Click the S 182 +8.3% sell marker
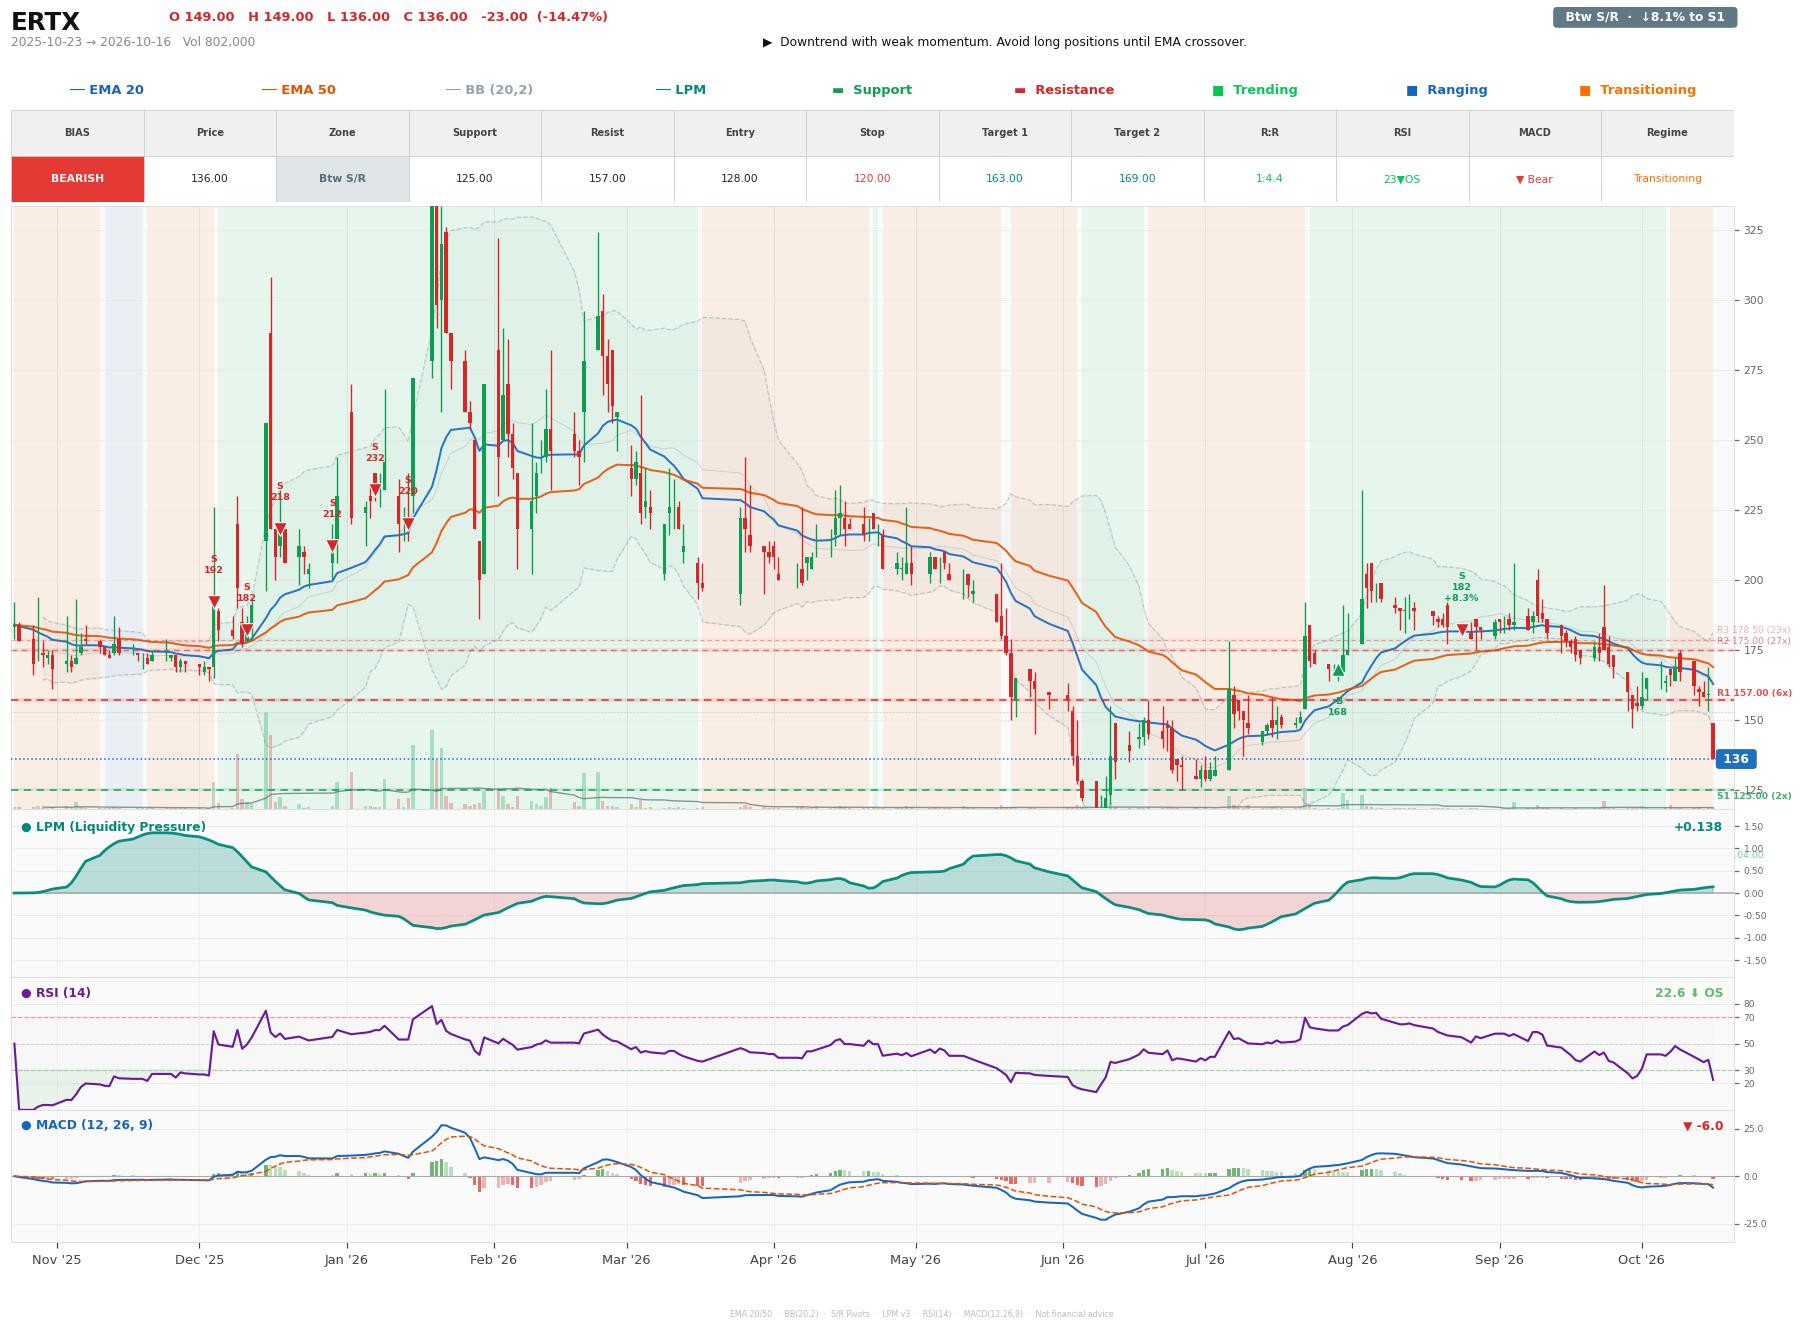The height and width of the screenshot is (1330, 1803). point(1462,630)
